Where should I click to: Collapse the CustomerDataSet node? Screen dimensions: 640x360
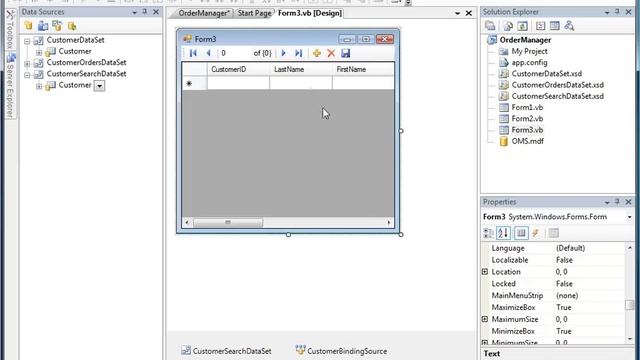coord(27,41)
